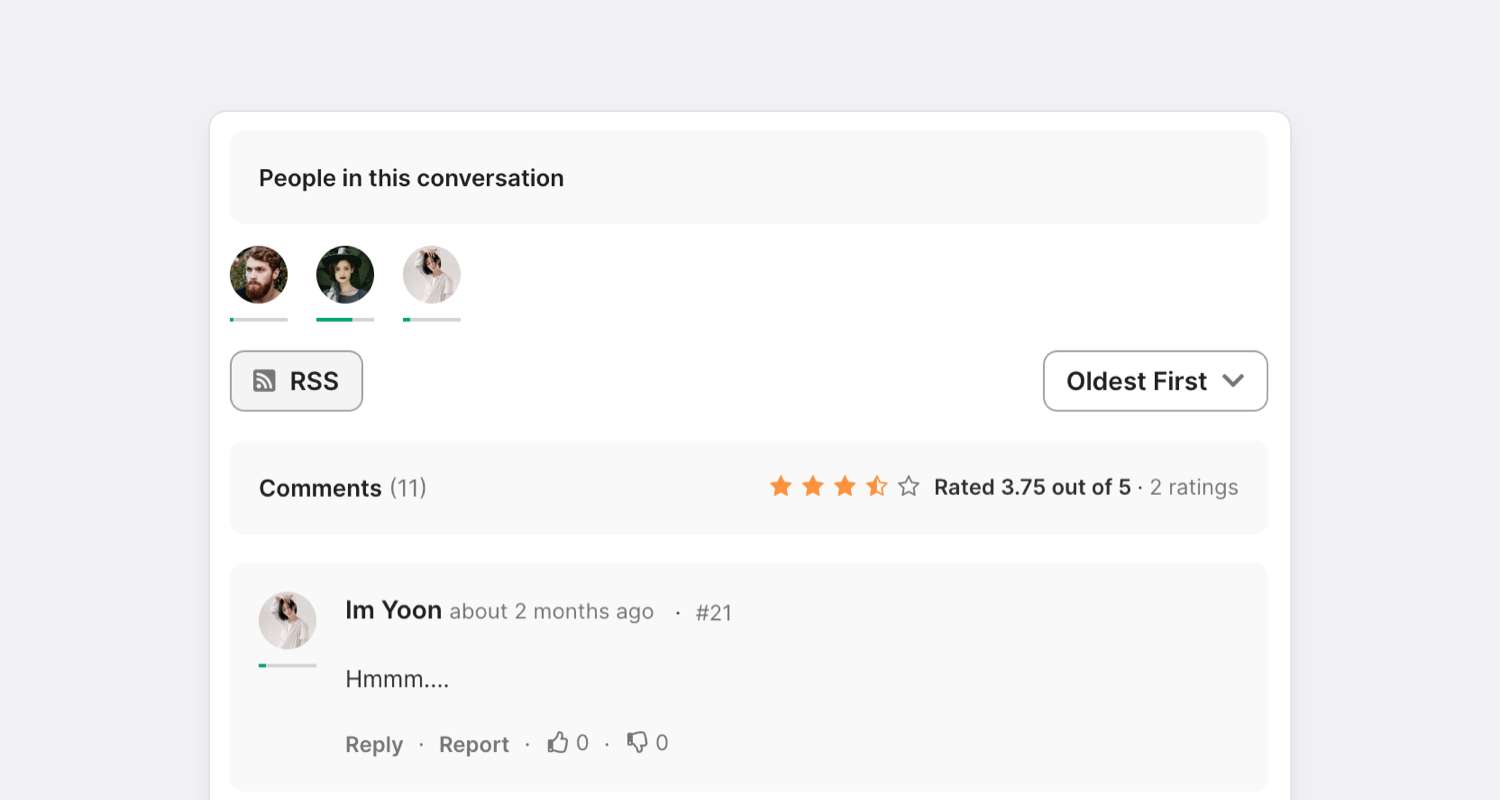1500x800 pixels.
Task: Select the third participant avatar in white
Action: pos(432,275)
